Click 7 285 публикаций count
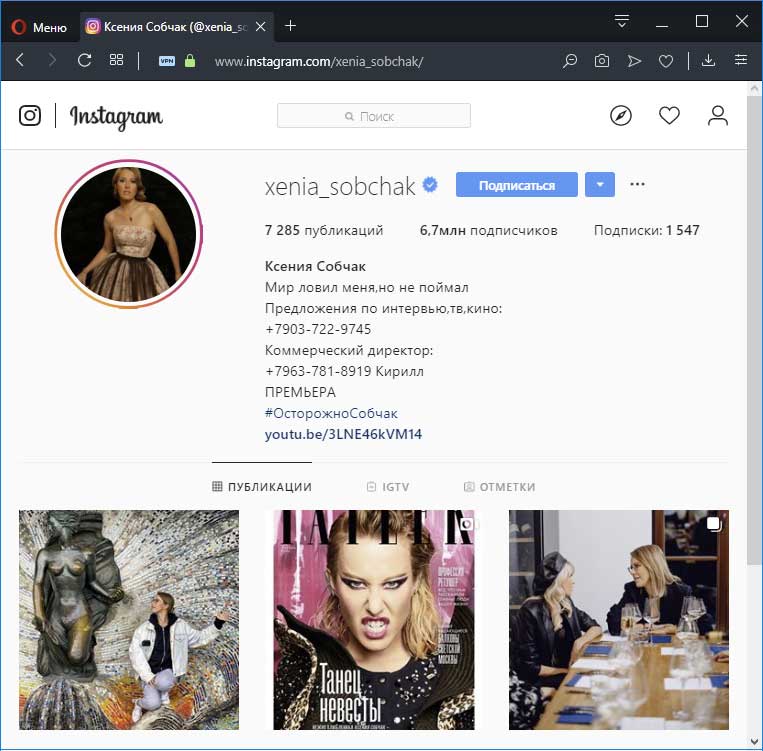 click(324, 230)
